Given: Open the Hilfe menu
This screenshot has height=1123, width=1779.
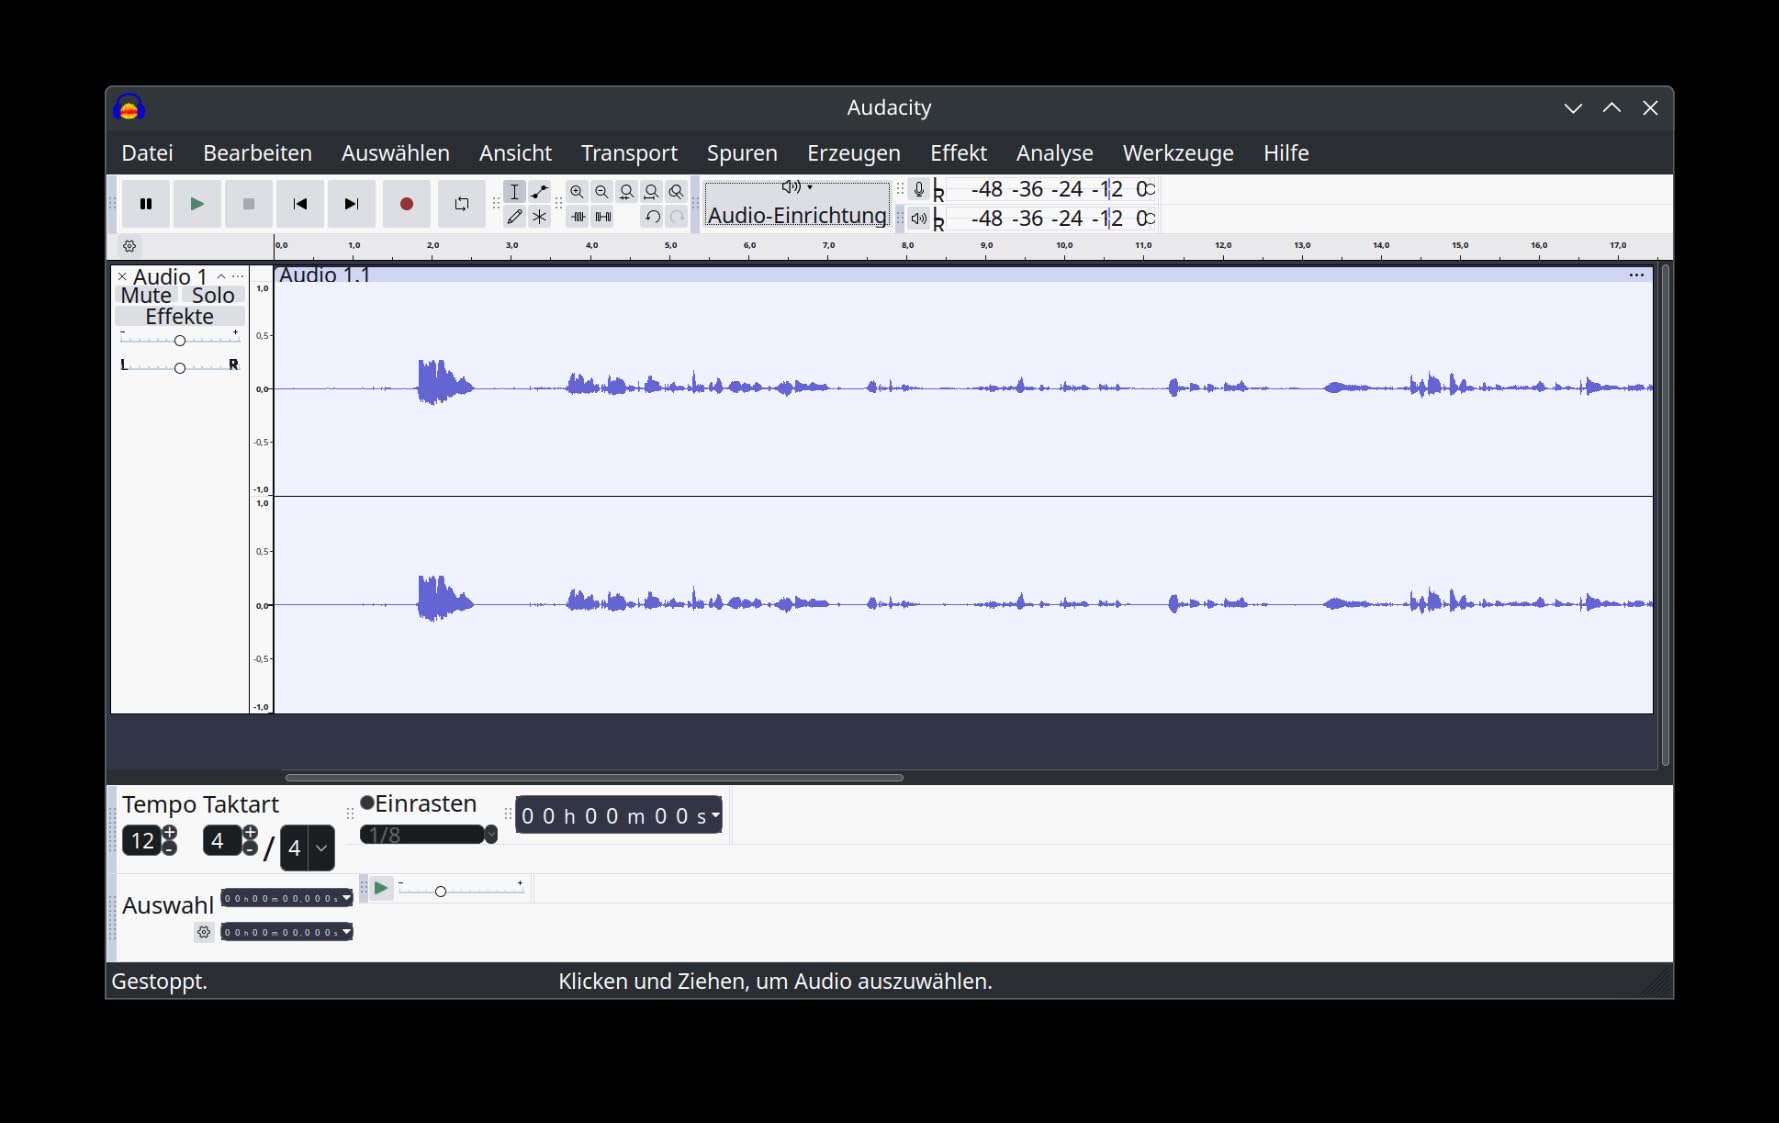Looking at the screenshot, I should [x=1286, y=153].
